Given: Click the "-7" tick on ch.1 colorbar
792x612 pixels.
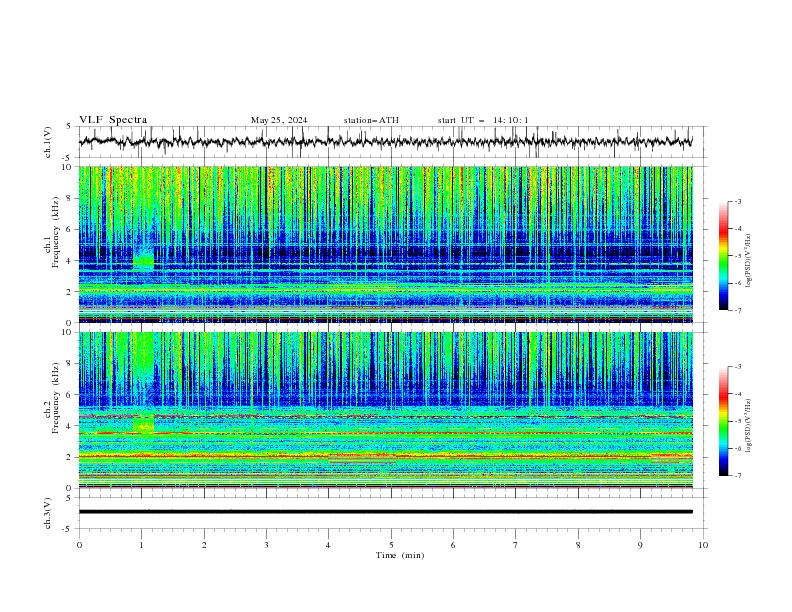Looking at the screenshot, I should [x=738, y=310].
